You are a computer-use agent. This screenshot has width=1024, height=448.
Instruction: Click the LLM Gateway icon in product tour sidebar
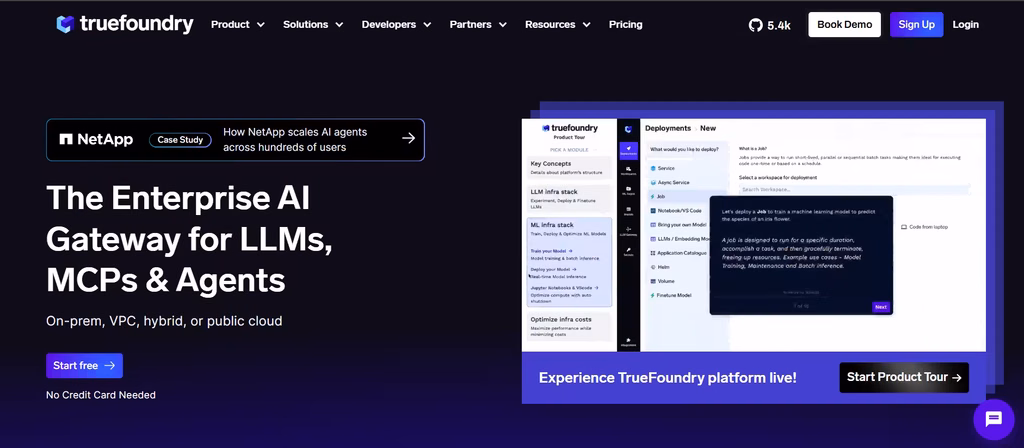pyautogui.click(x=628, y=231)
